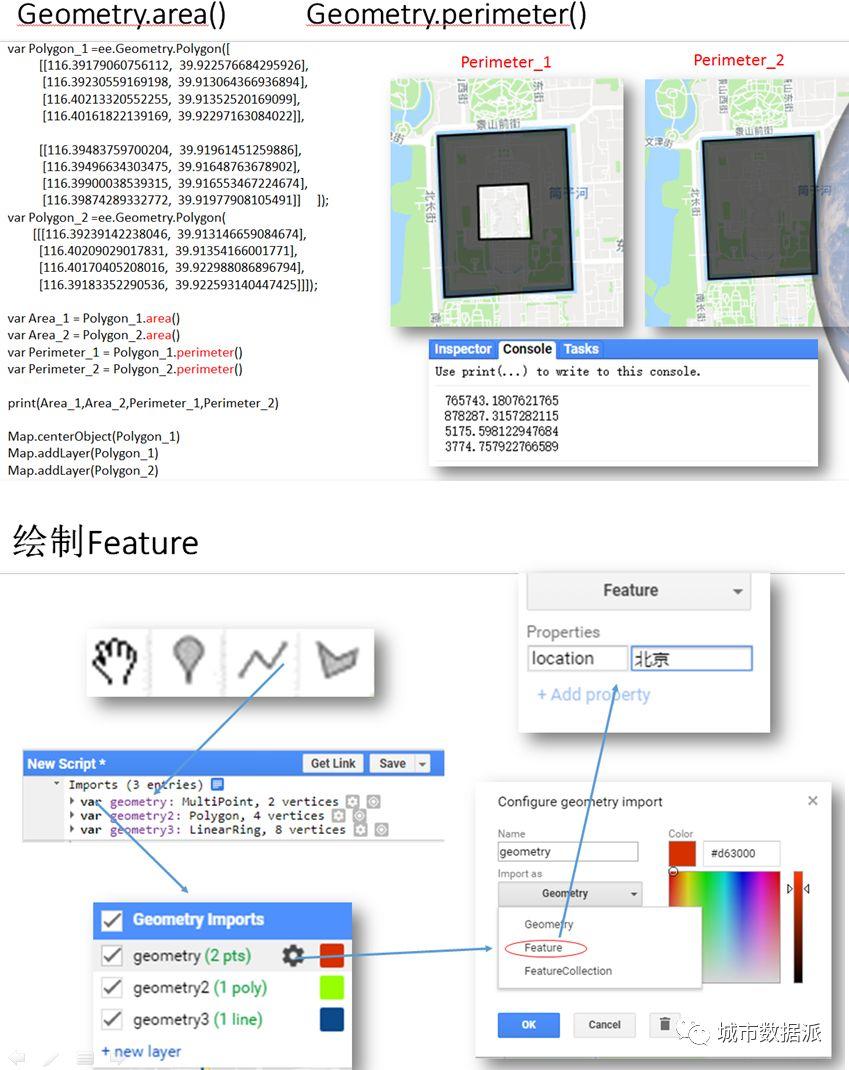Image resolution: width=849 pixels, height=1070 pixels.
Task: Select the point marker drawing tool
Action: (x=188, y=659)
